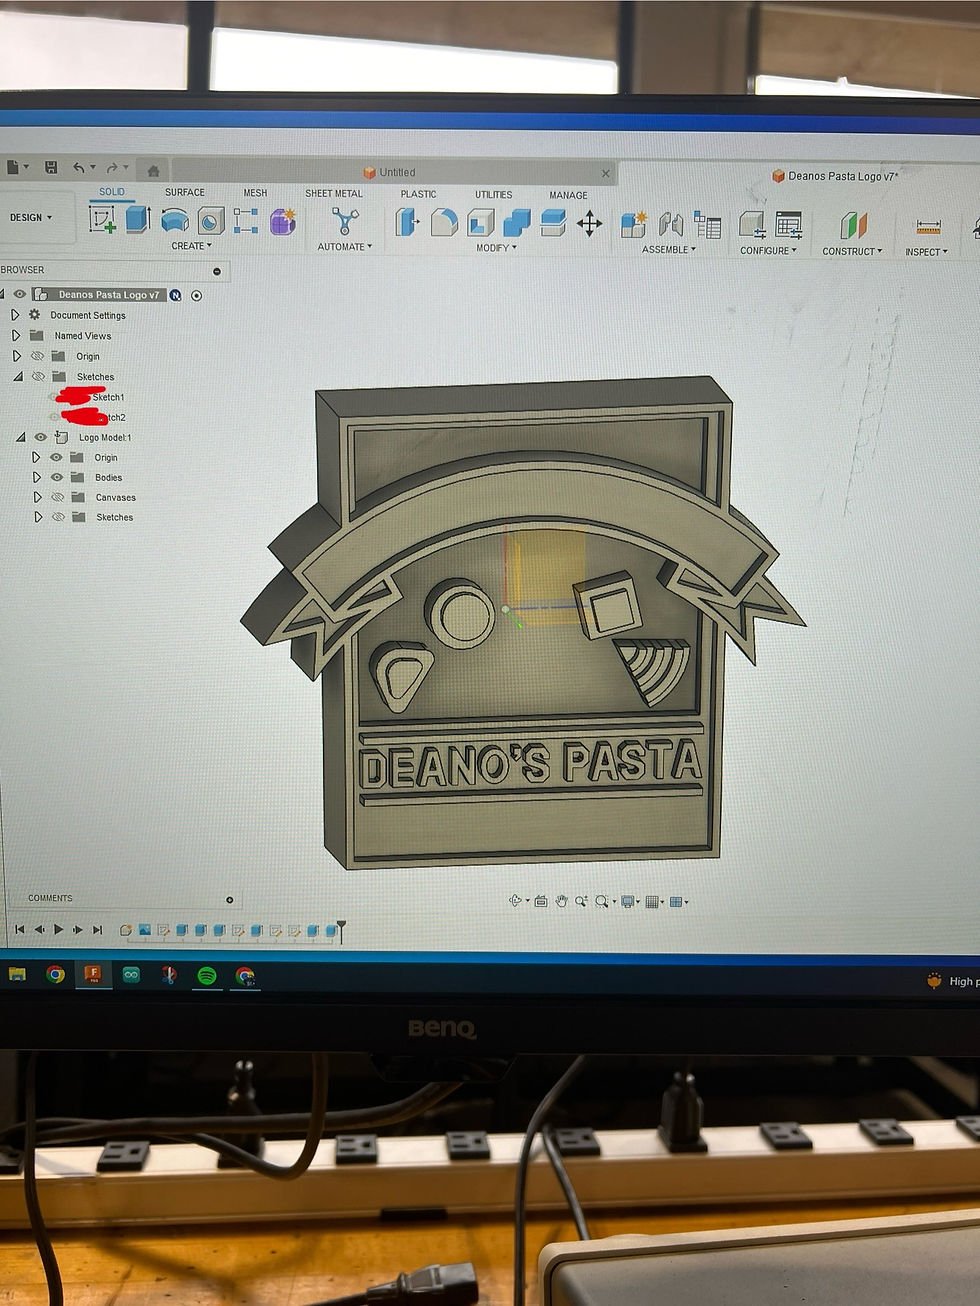
Task: Click the timeline history marker
Action: click(x=341, y=930)
